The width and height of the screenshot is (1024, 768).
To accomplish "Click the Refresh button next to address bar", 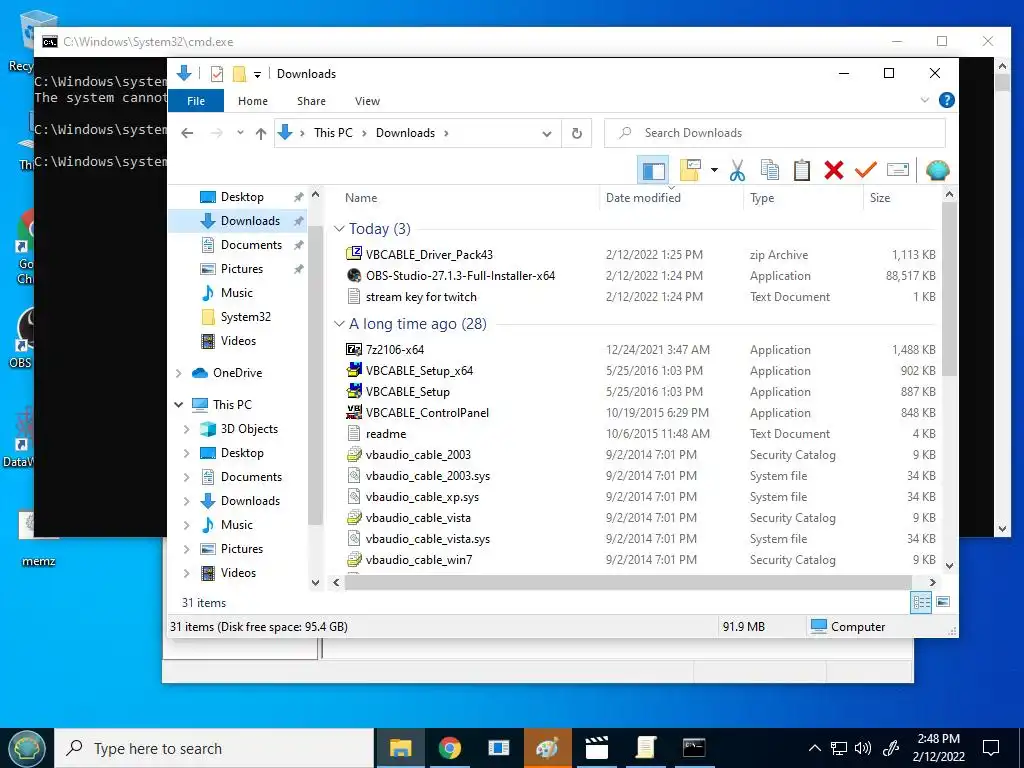I will 577,133.
